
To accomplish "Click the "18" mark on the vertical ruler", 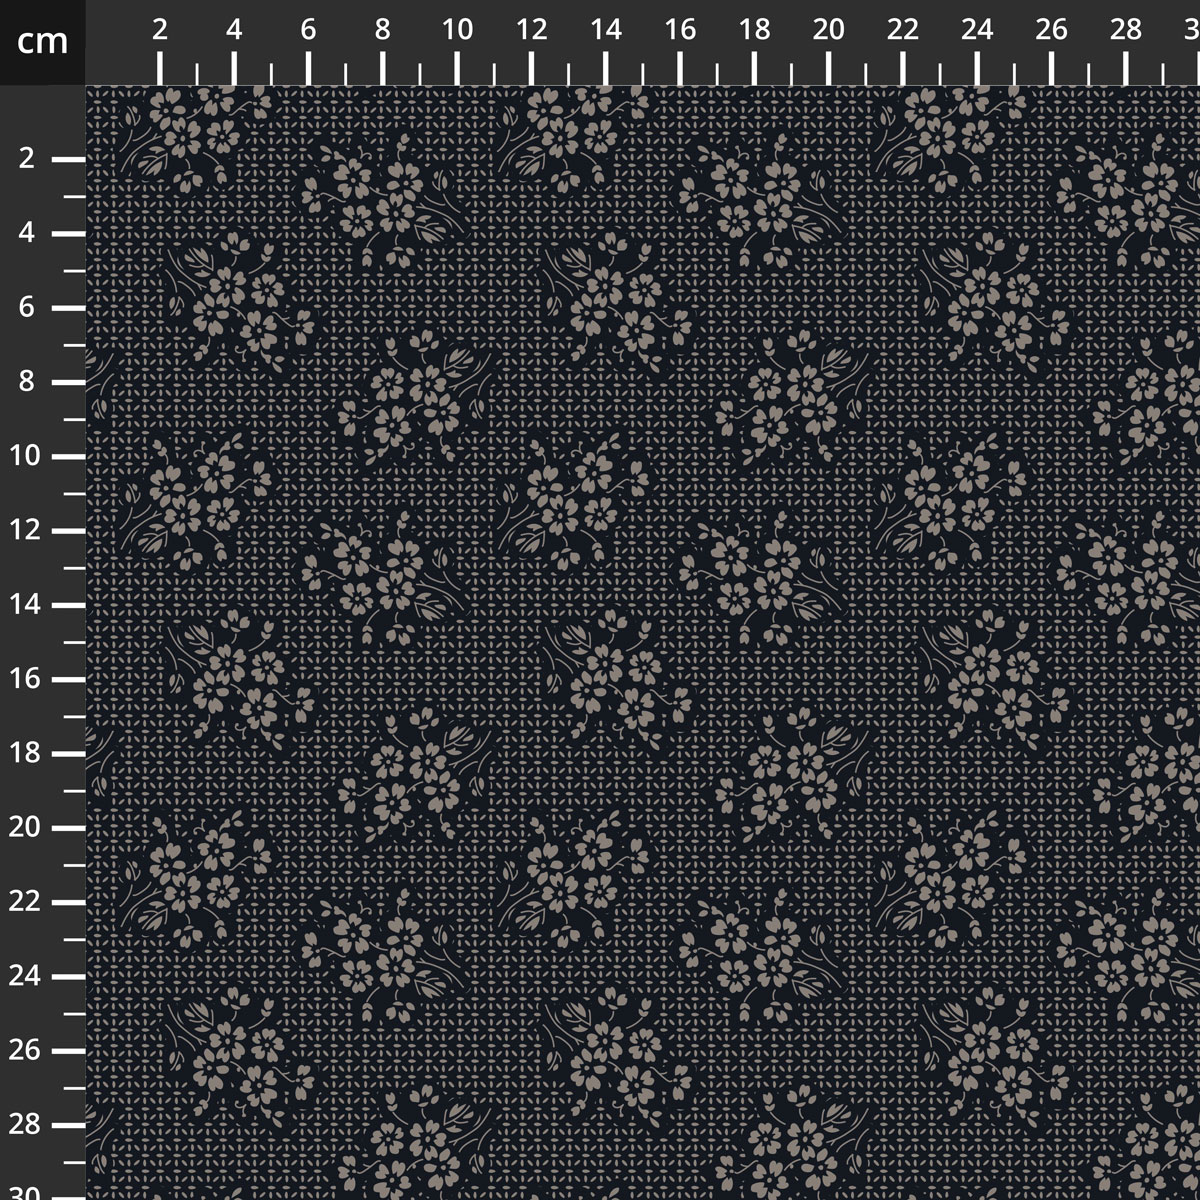I will click(26, 753).
